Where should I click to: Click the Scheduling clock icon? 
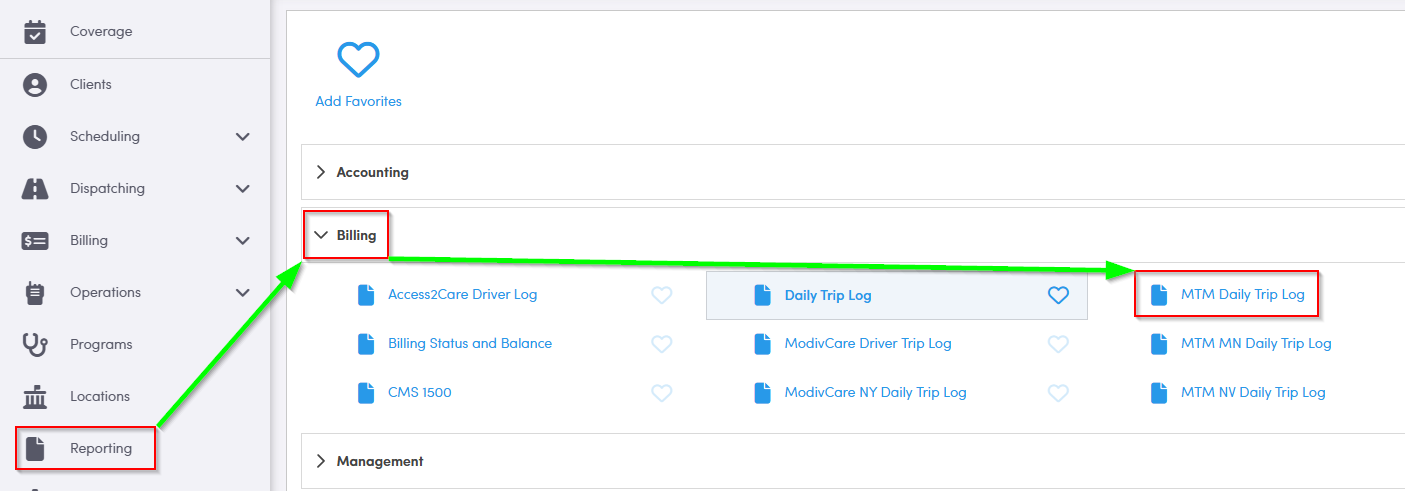point(35,136)
